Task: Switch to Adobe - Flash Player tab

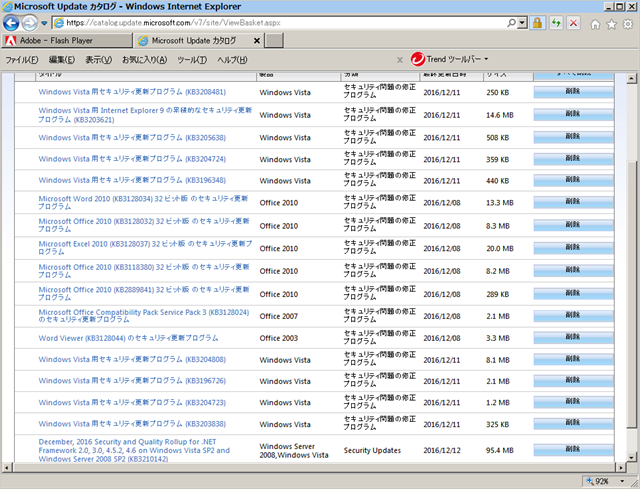Action: (67, 40)
